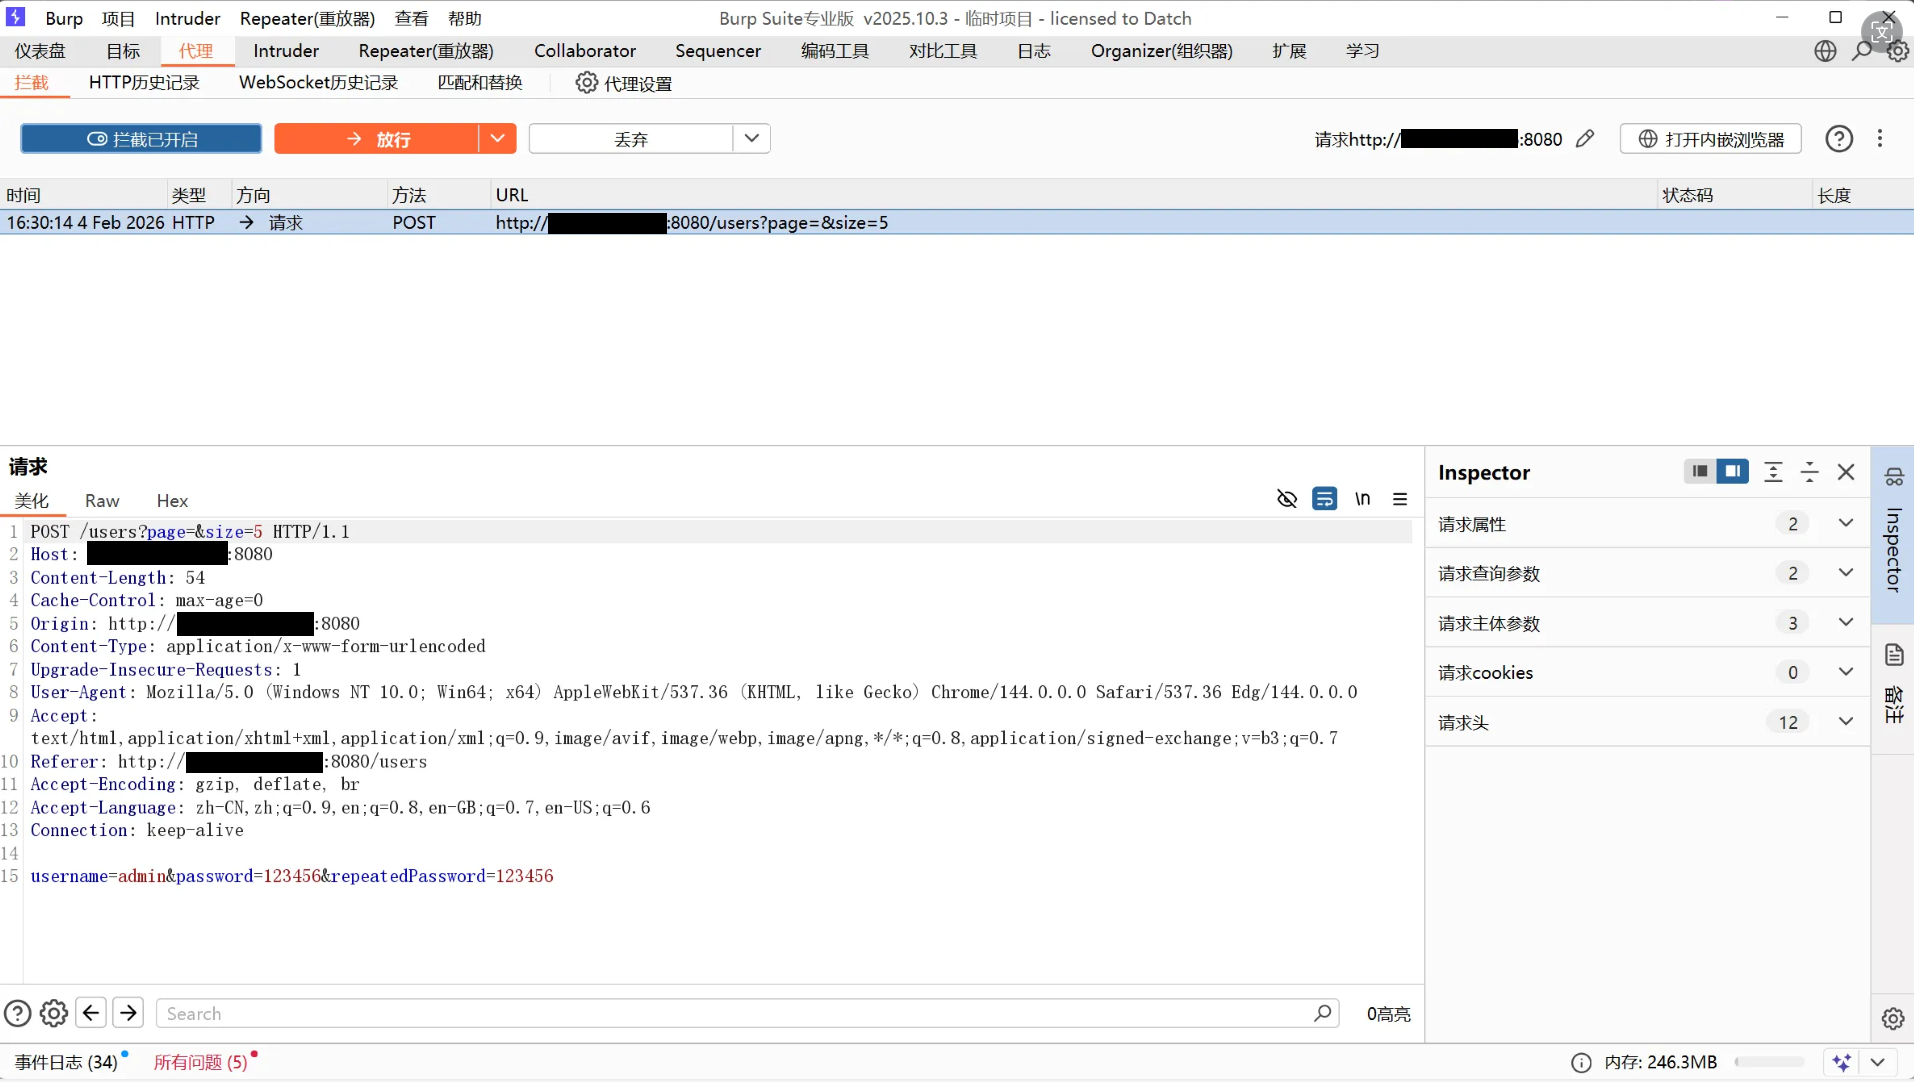Open proxy intercept help question icon
This screenshot has width=1914, height=1082.
pyautogui.click(x=1839, y=139)
